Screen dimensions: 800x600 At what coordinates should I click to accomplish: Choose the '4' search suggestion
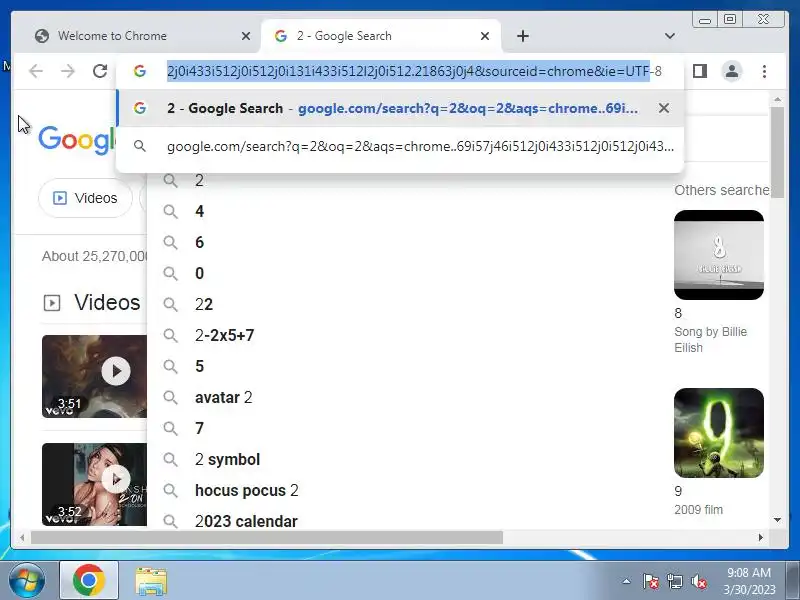(x=199, y=211)
